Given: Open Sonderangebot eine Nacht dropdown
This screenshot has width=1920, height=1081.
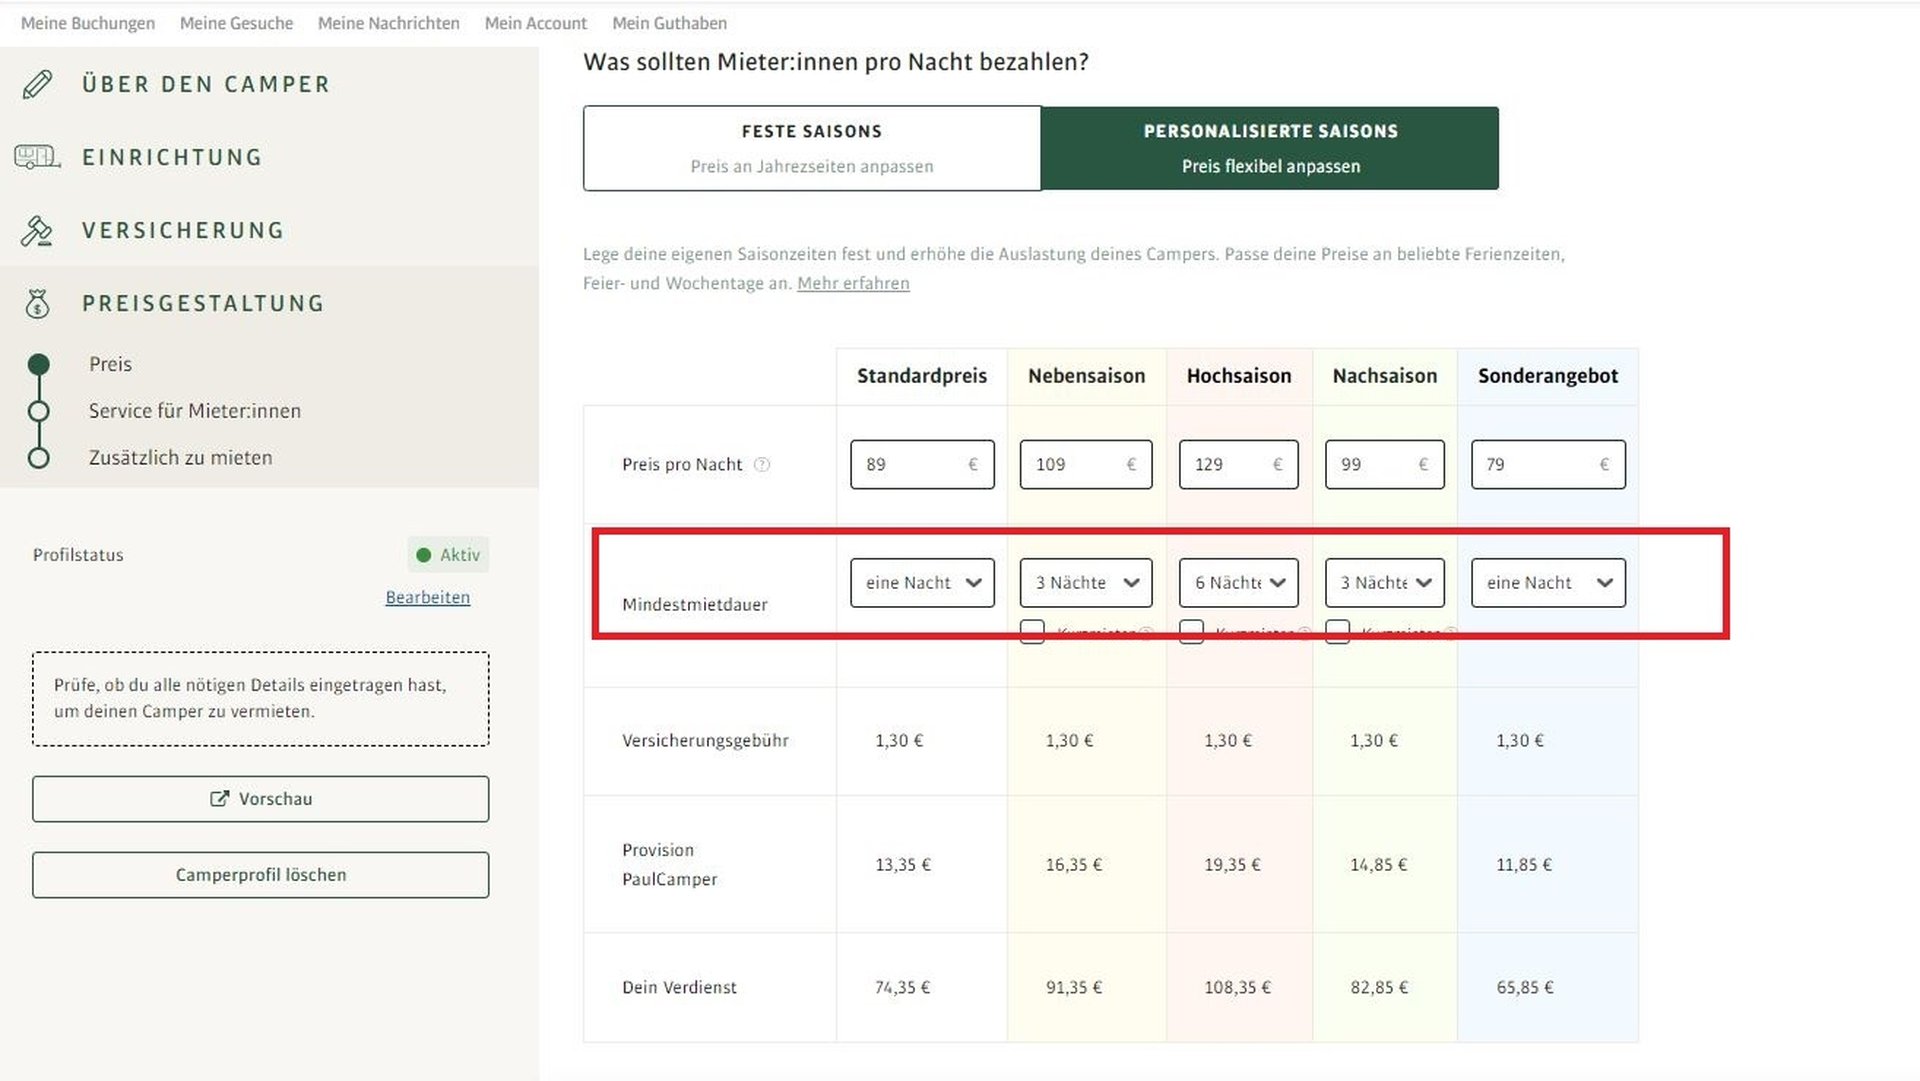Looking at the screenshot, I should pos(1548,583).
